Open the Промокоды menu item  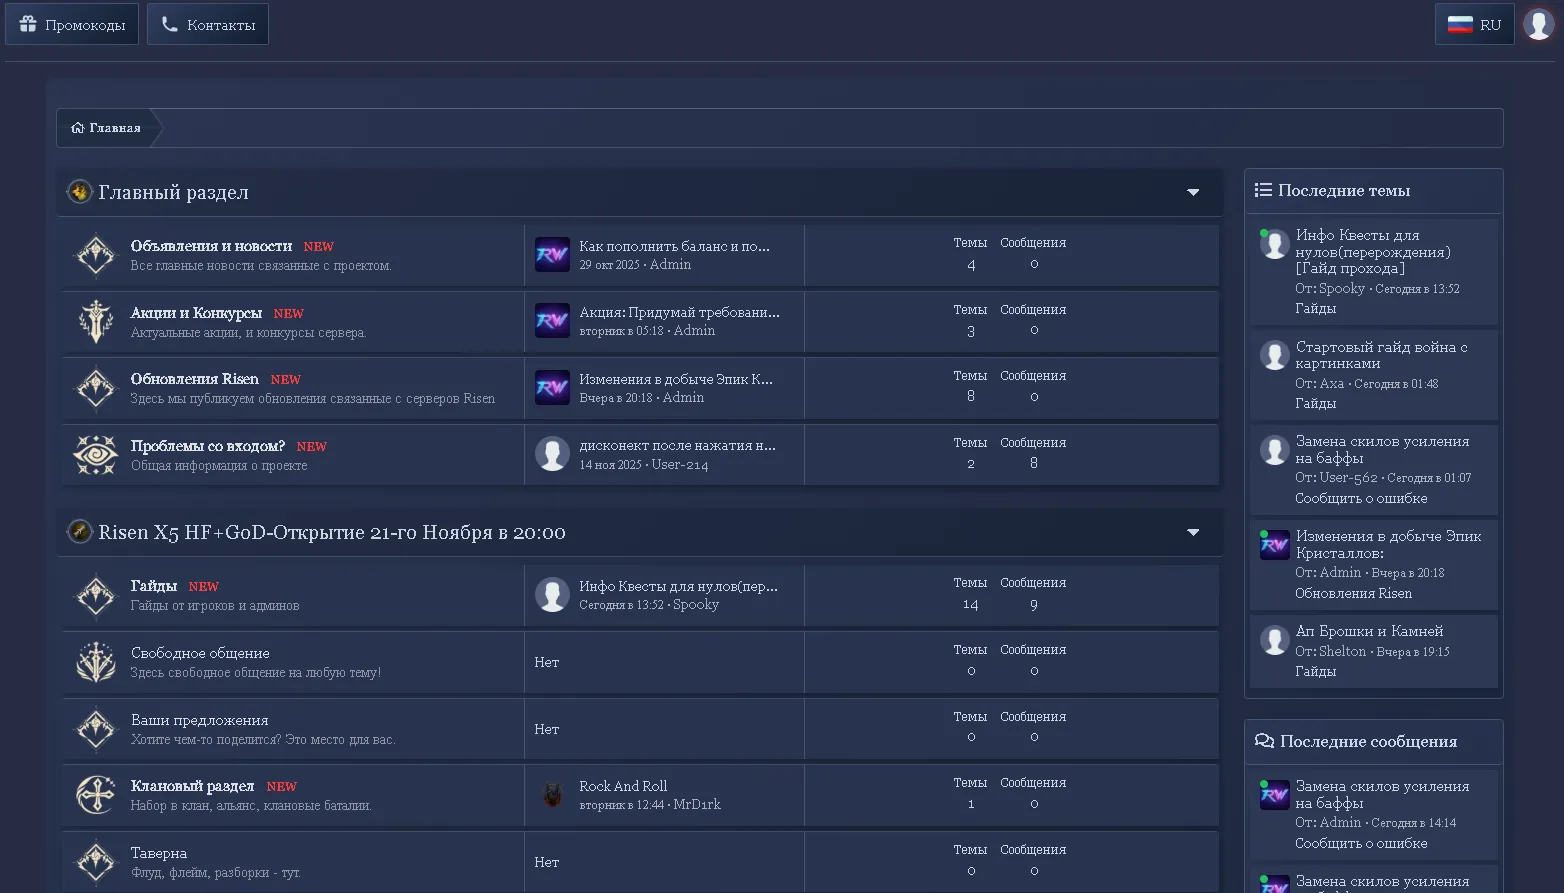click(x=72, y=24)
